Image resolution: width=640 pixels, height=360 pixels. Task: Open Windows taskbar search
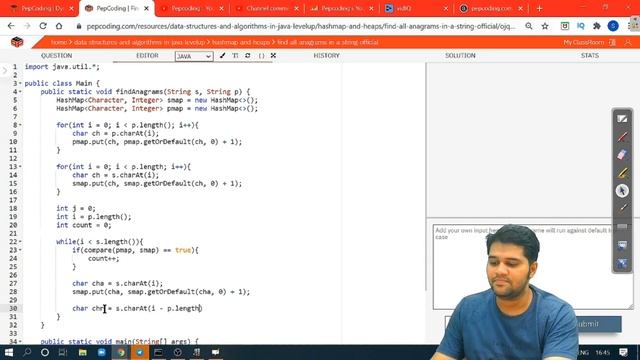click(x=27, y=352)
